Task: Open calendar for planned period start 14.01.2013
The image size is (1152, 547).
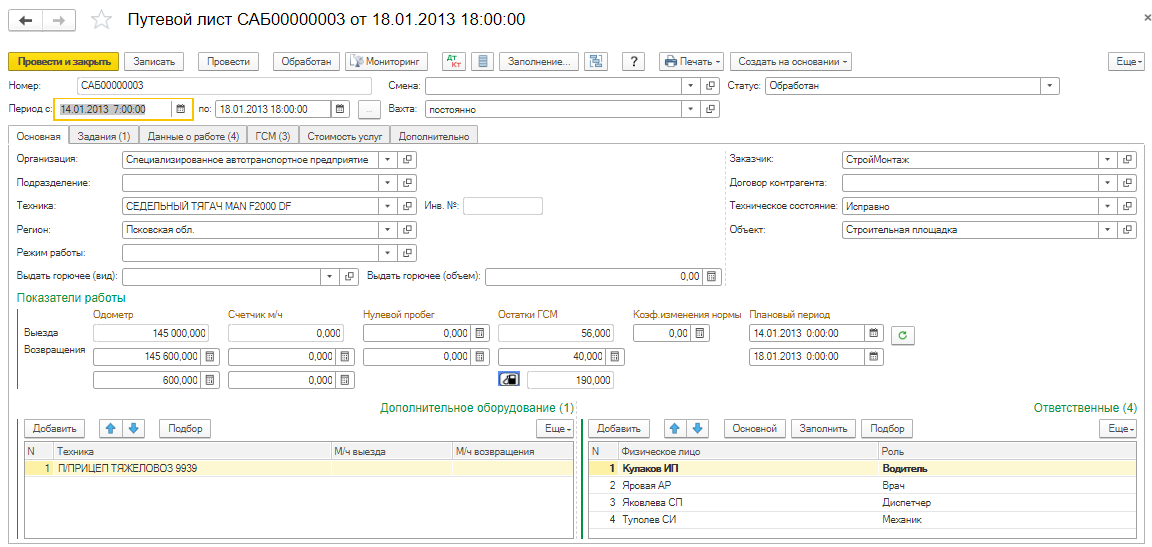Action: [874, 333]
